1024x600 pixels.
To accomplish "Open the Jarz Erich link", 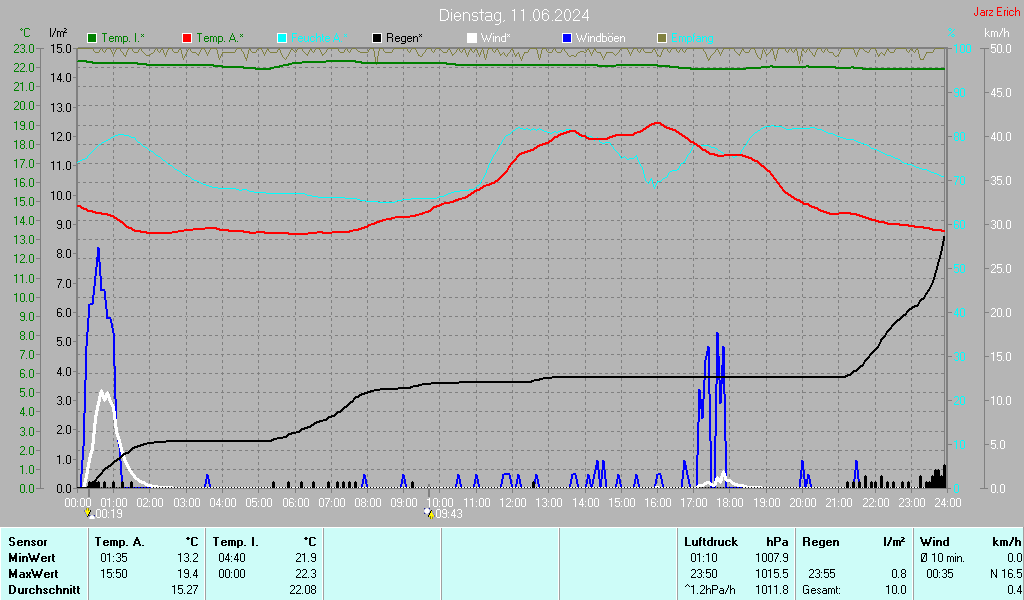I will pos(997,12).
